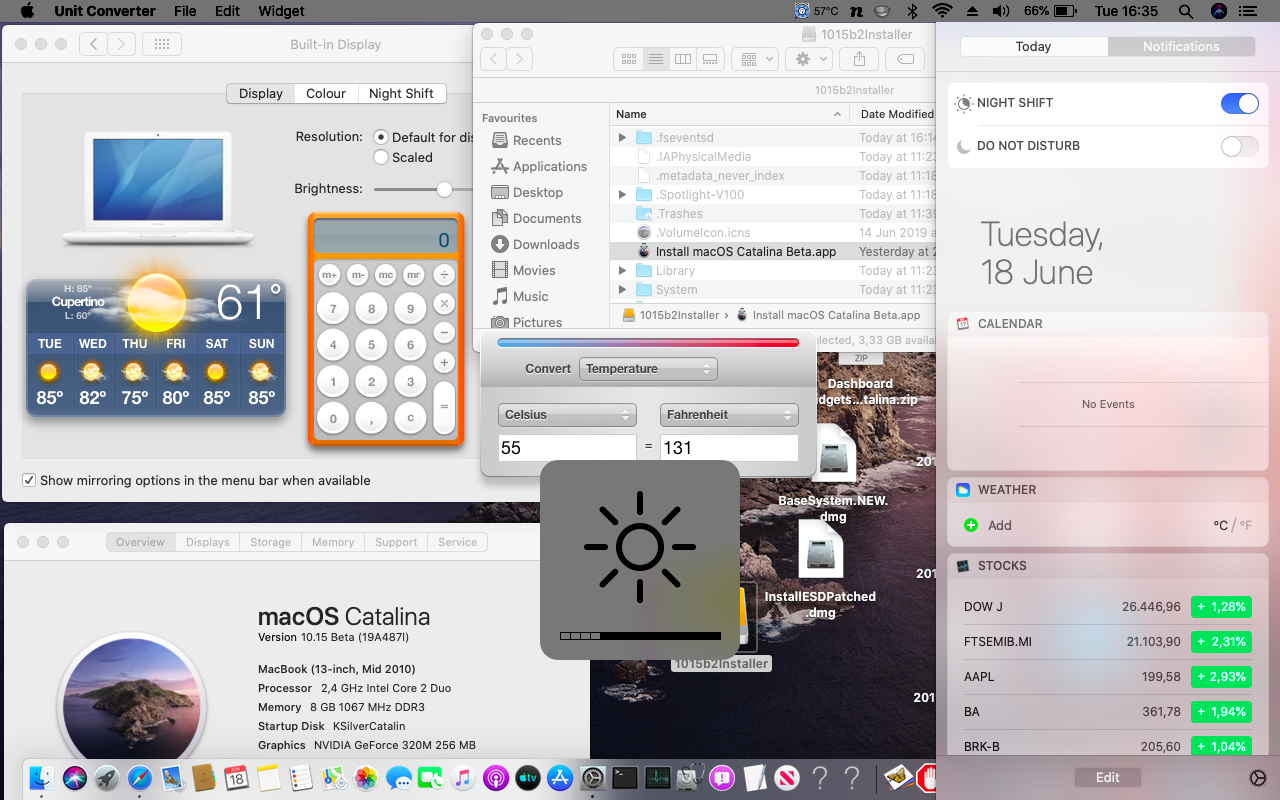The width and height of the screenshot is (1280, 800).
Task: Click the Finder Share toolbar icon
Action: [859, 59]
